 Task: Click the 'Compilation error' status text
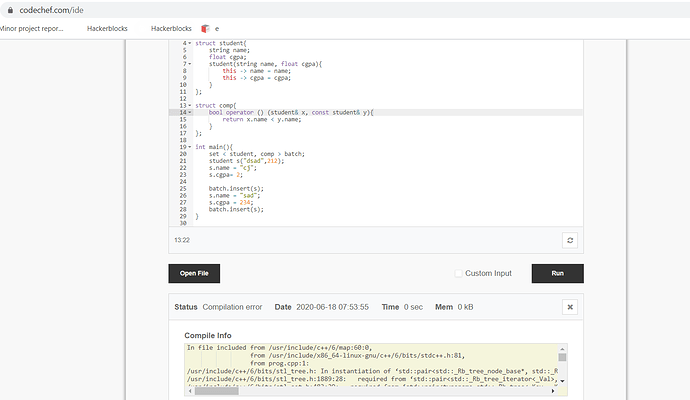[232, 307]
